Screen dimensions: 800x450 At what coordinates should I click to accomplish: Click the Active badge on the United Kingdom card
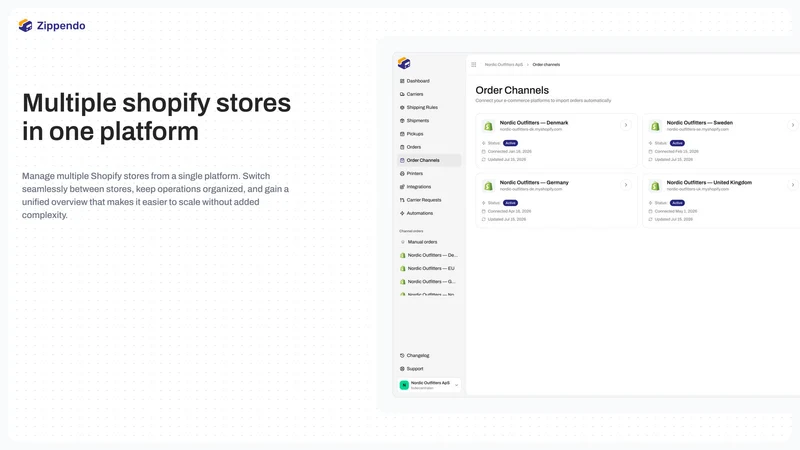pyautogui.click(x=677, y=203)
